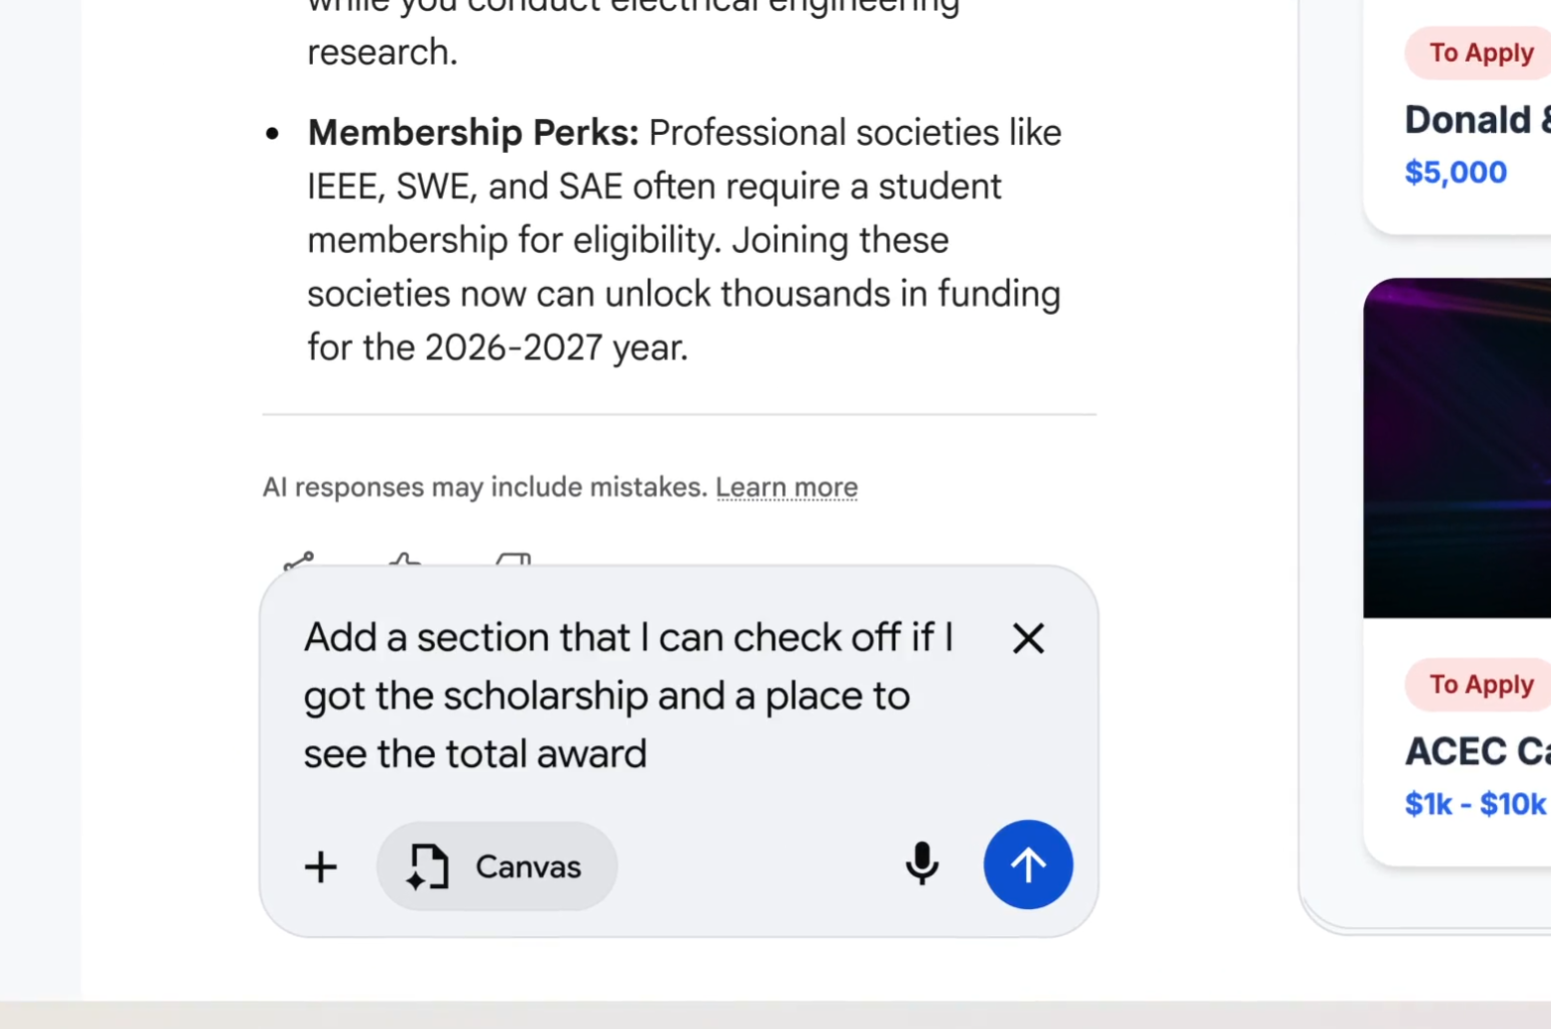Click the Membership Perks bold heading
This screenshot has width=1551, height=1029.
(x=473, y=133)
